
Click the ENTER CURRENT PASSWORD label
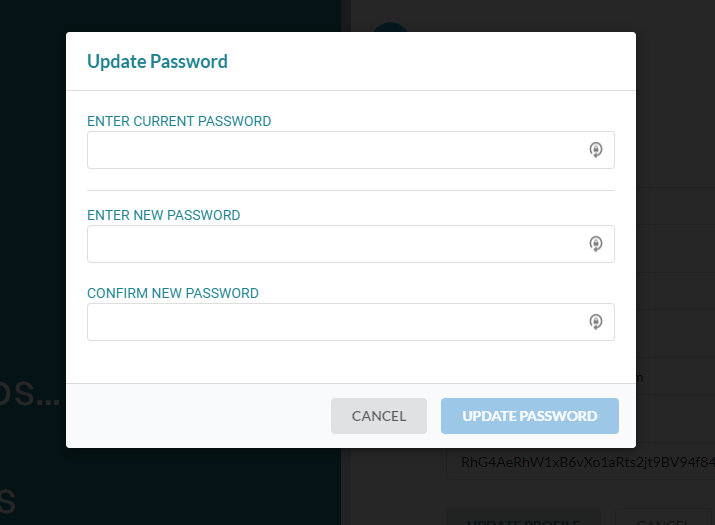tap(179, 121)
